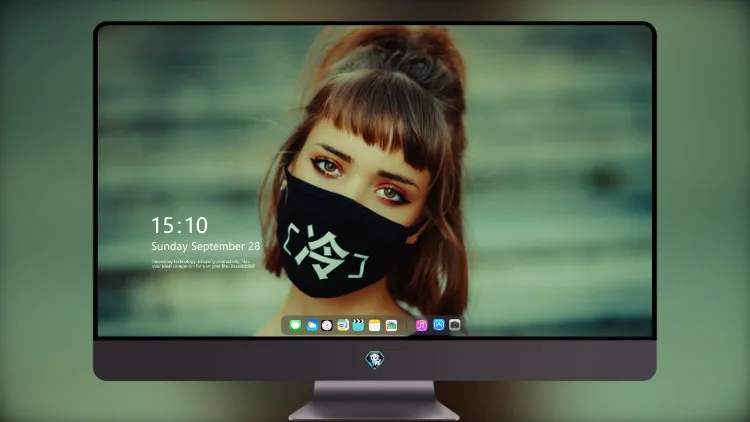Click the logo badge on monitor chin
Screen dimensions: 750x422
click(375, 360)
